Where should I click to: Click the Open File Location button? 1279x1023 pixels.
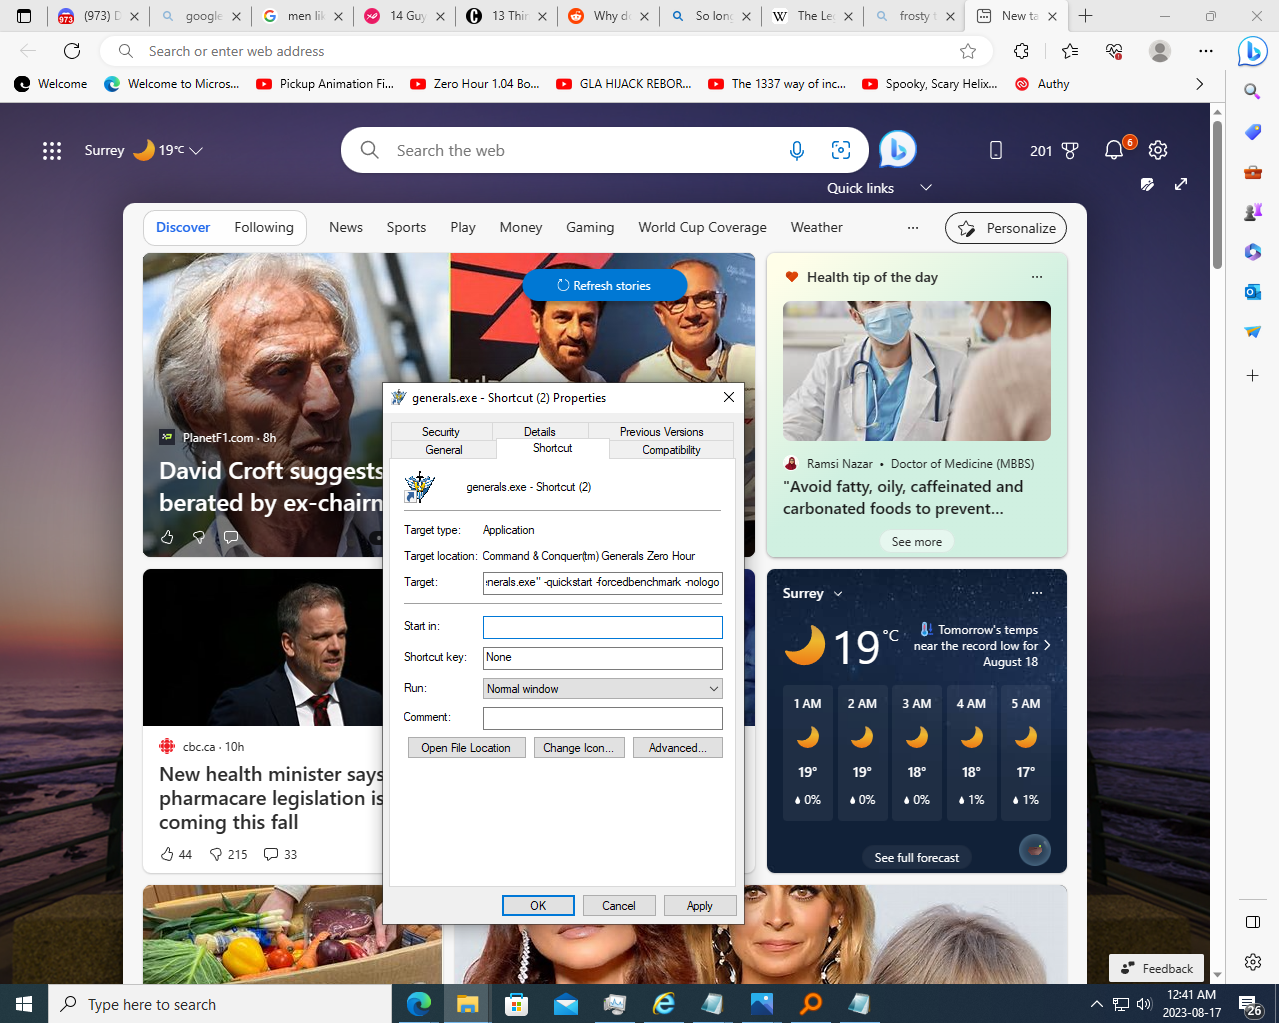click(466, 748)
